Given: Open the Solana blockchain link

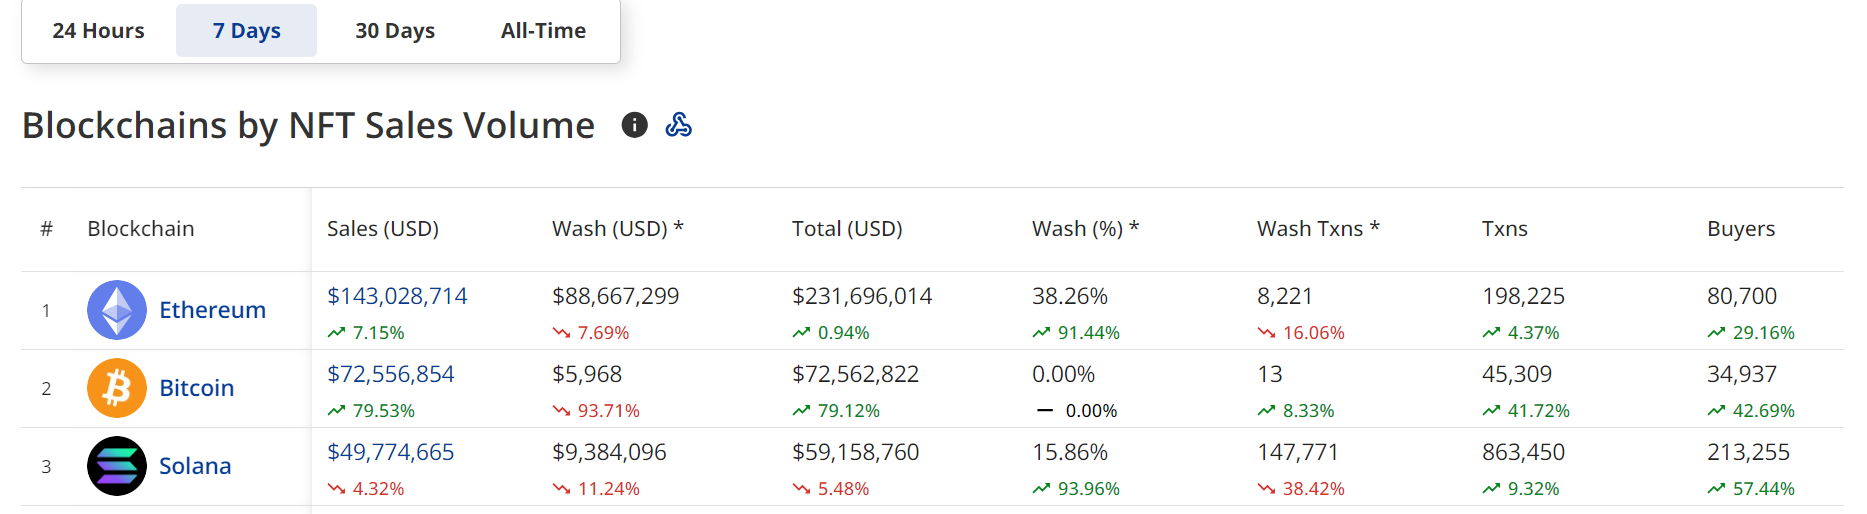Looking at the screenshot, I should coord(195,466).
